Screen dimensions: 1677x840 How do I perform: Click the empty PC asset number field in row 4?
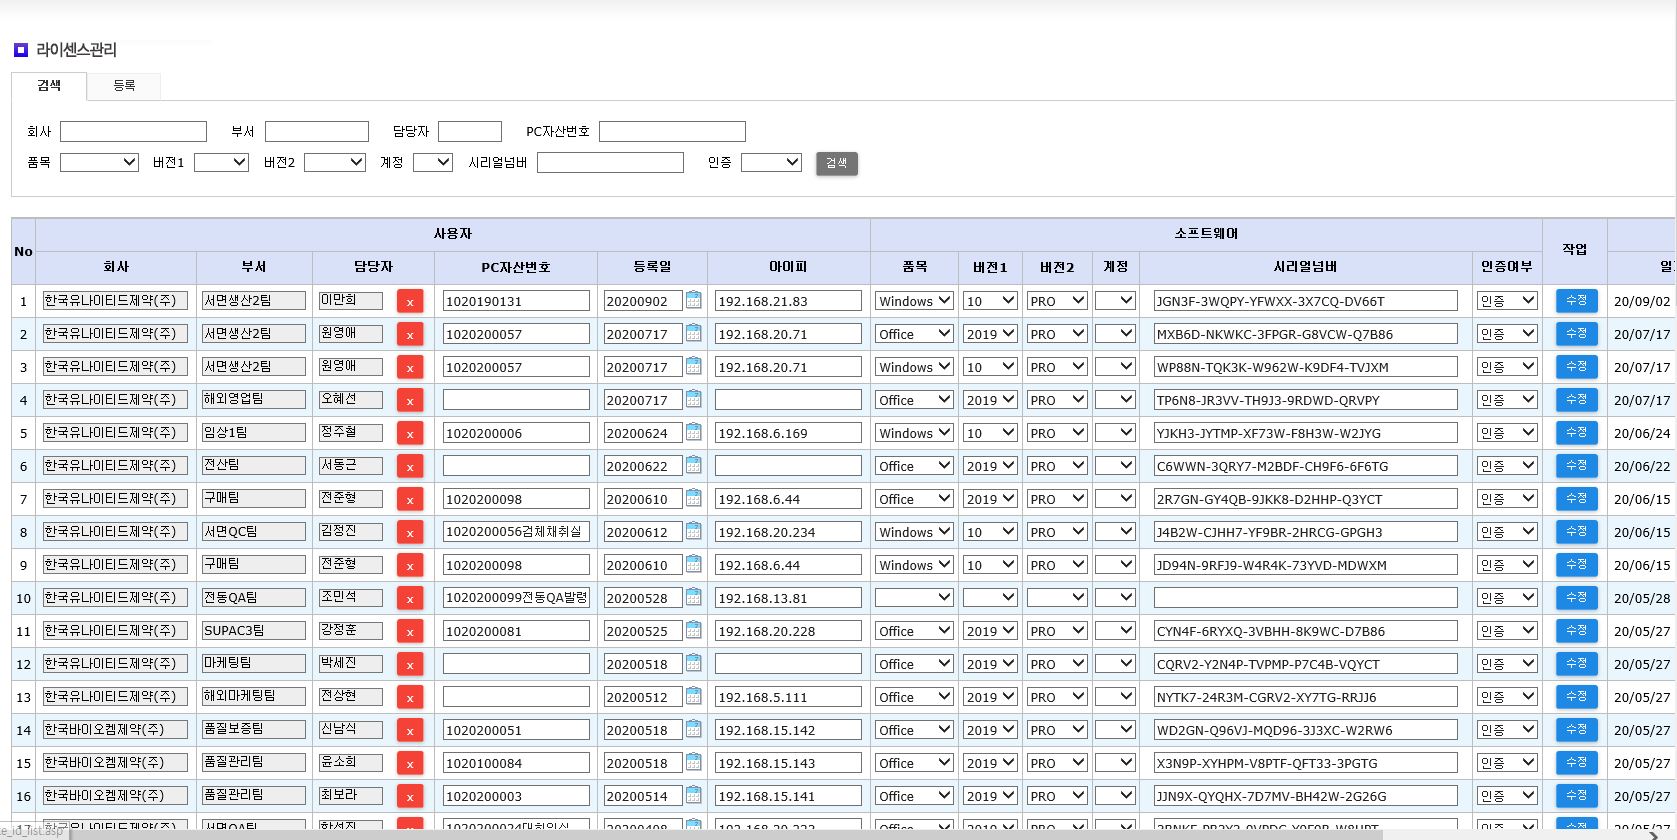pos(516,400)
